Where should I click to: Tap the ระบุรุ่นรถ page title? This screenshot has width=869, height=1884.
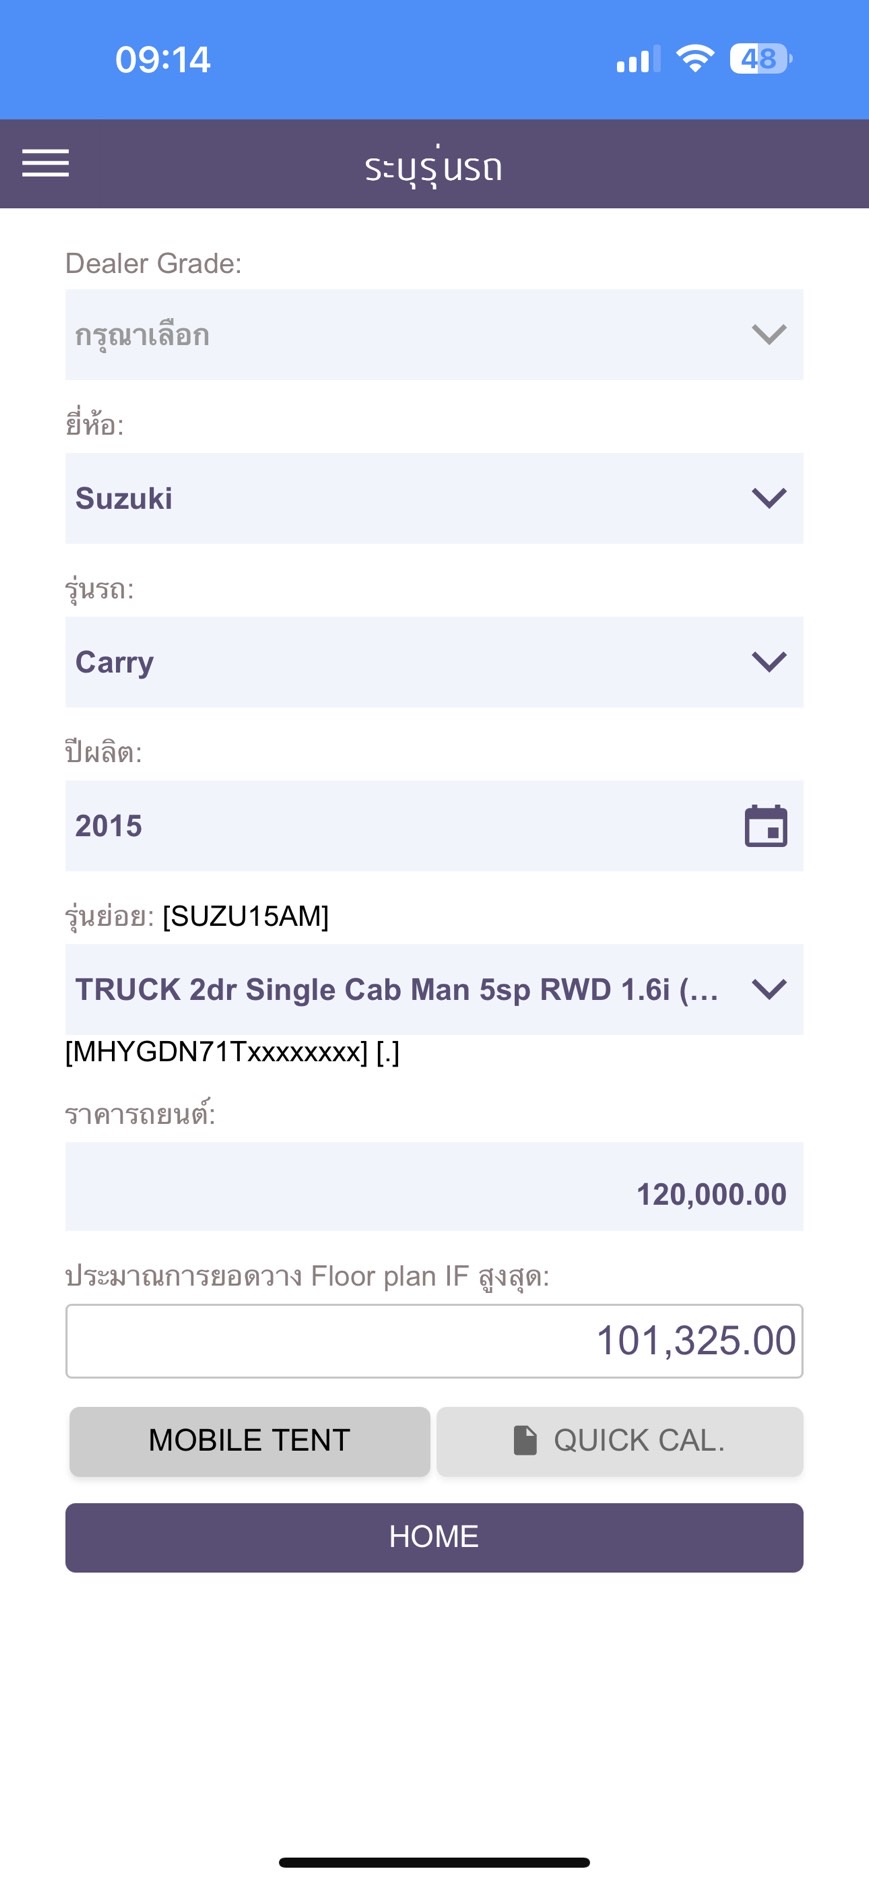click(x=433, y=166)
